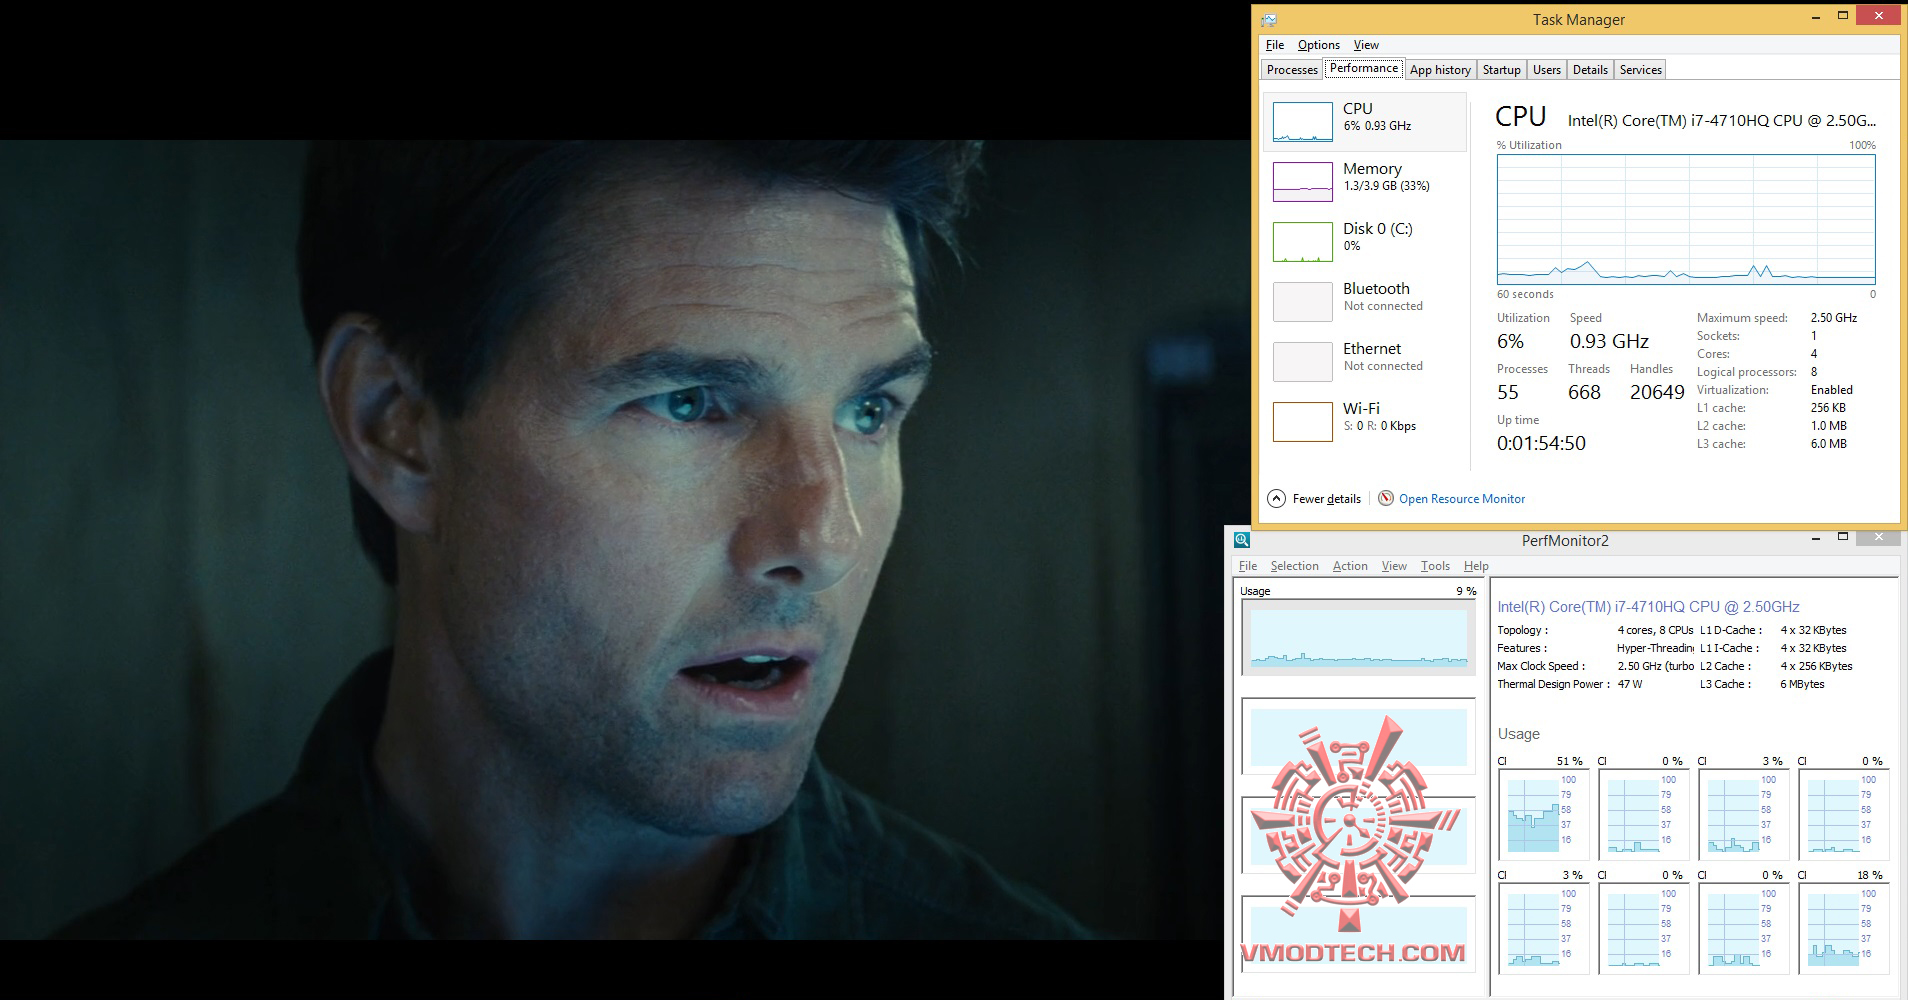Click the L1 cache value 256 KB

pyautogui.click(x=1828, y=408)
